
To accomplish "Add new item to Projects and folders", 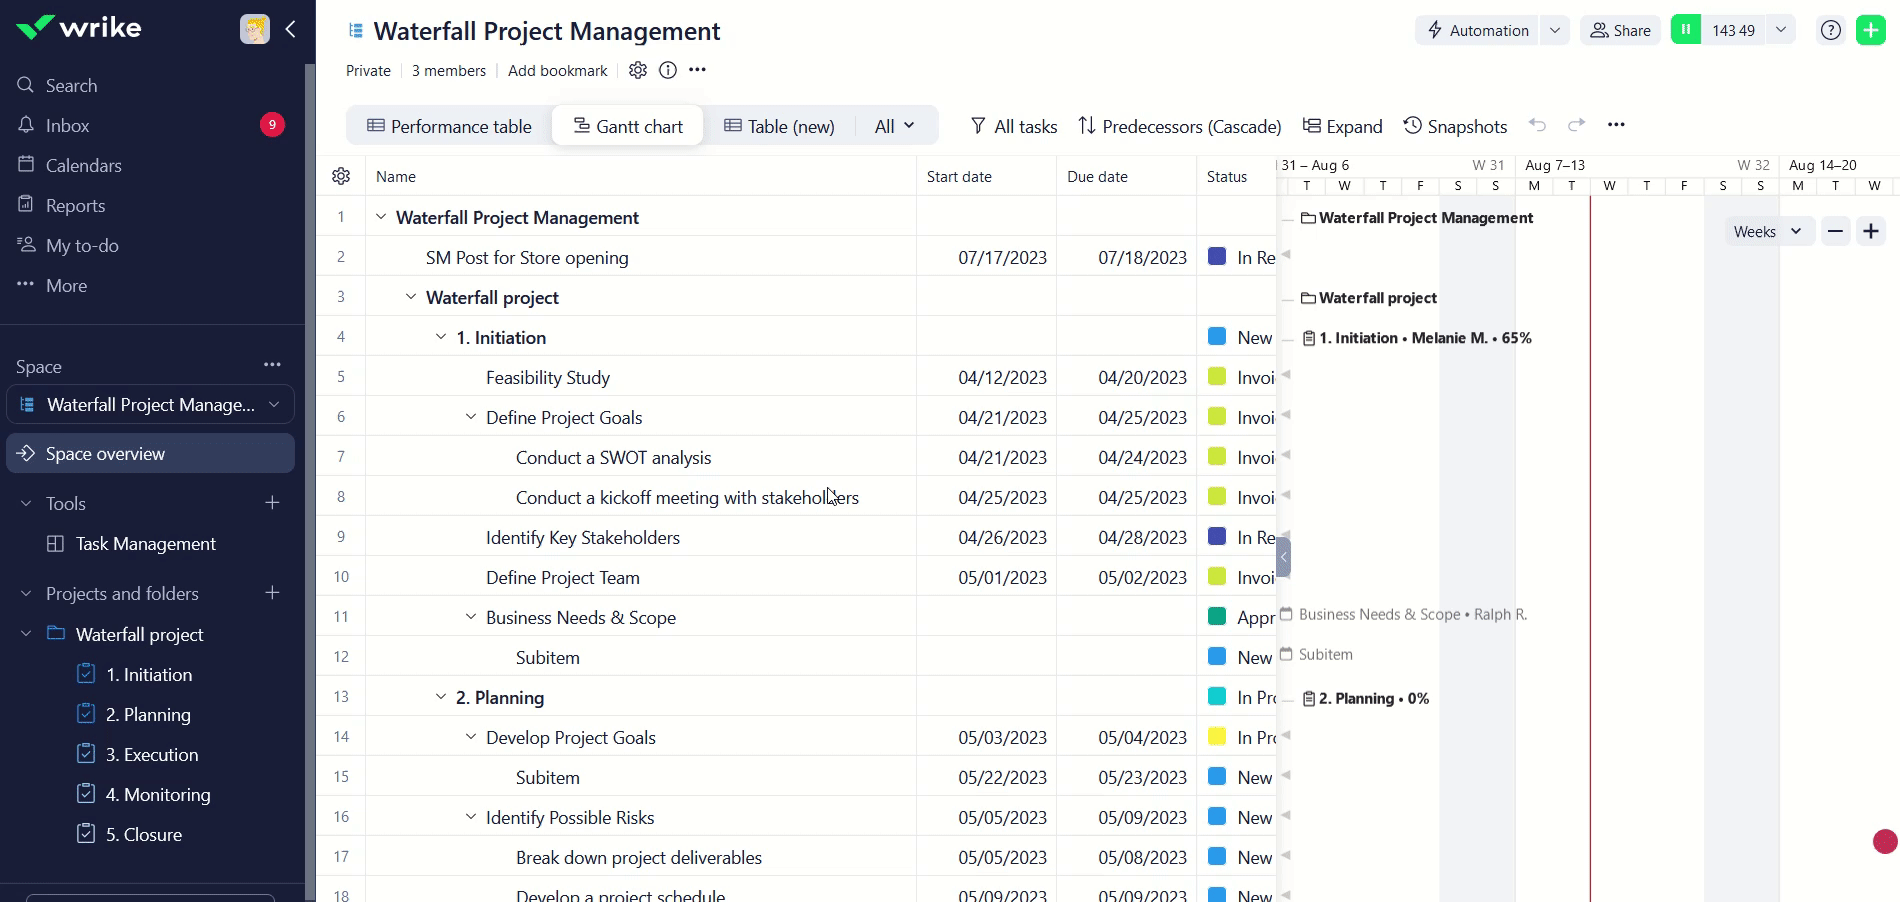I will (272, 593).
